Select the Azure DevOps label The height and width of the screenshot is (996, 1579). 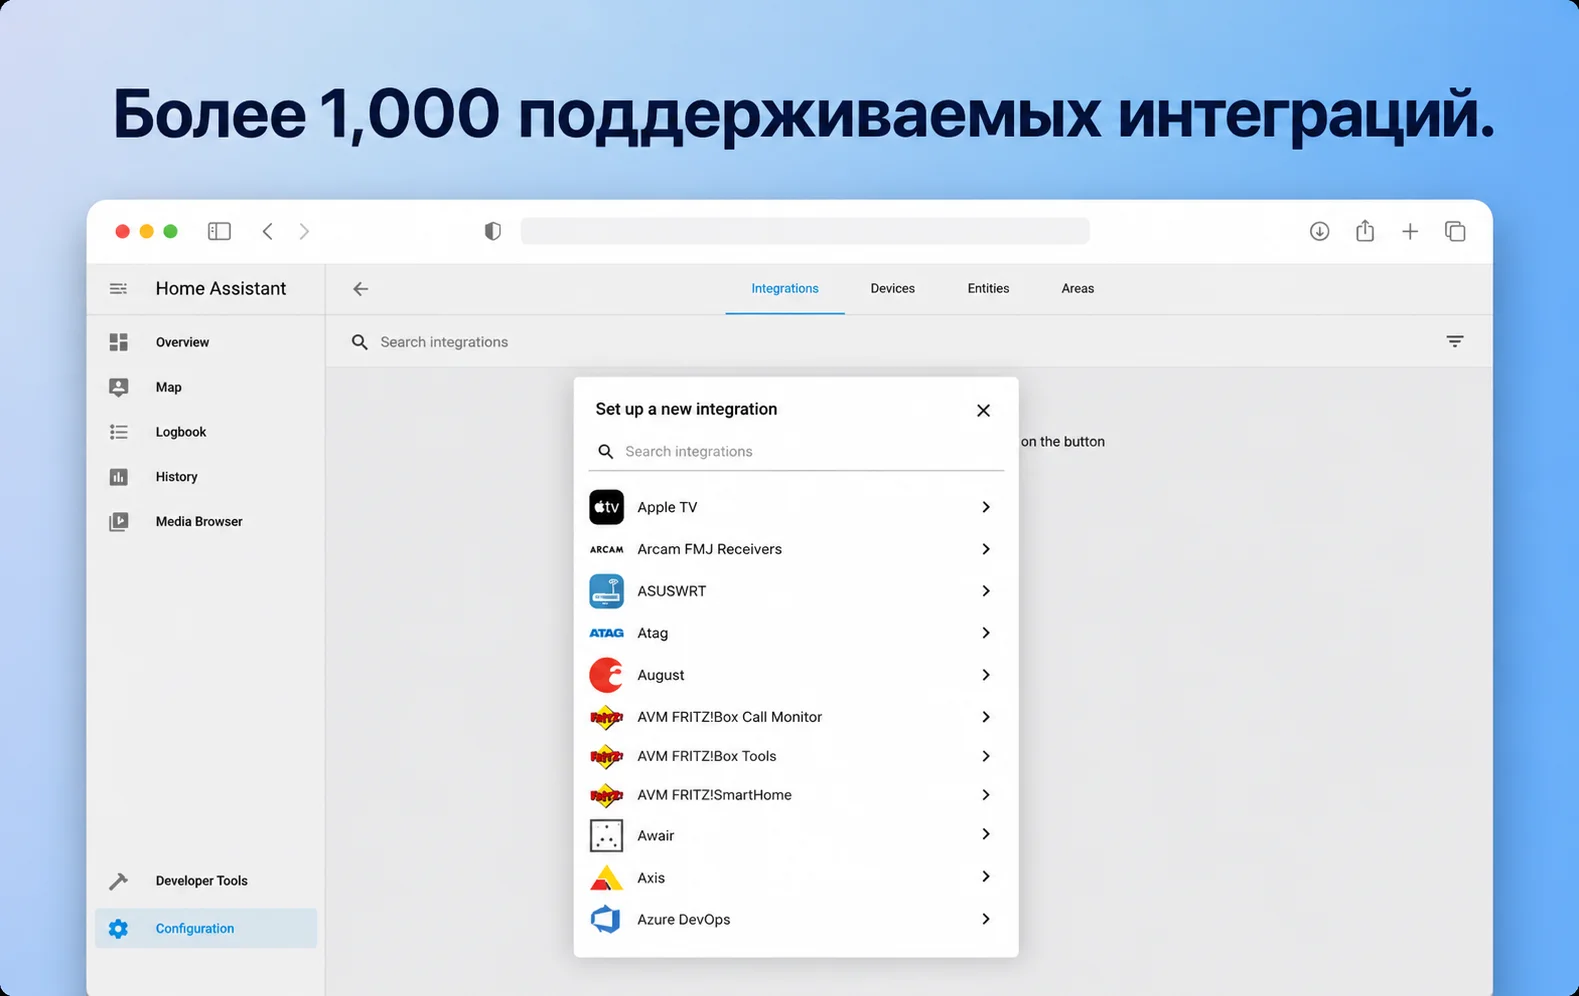(x=683, y=919)
